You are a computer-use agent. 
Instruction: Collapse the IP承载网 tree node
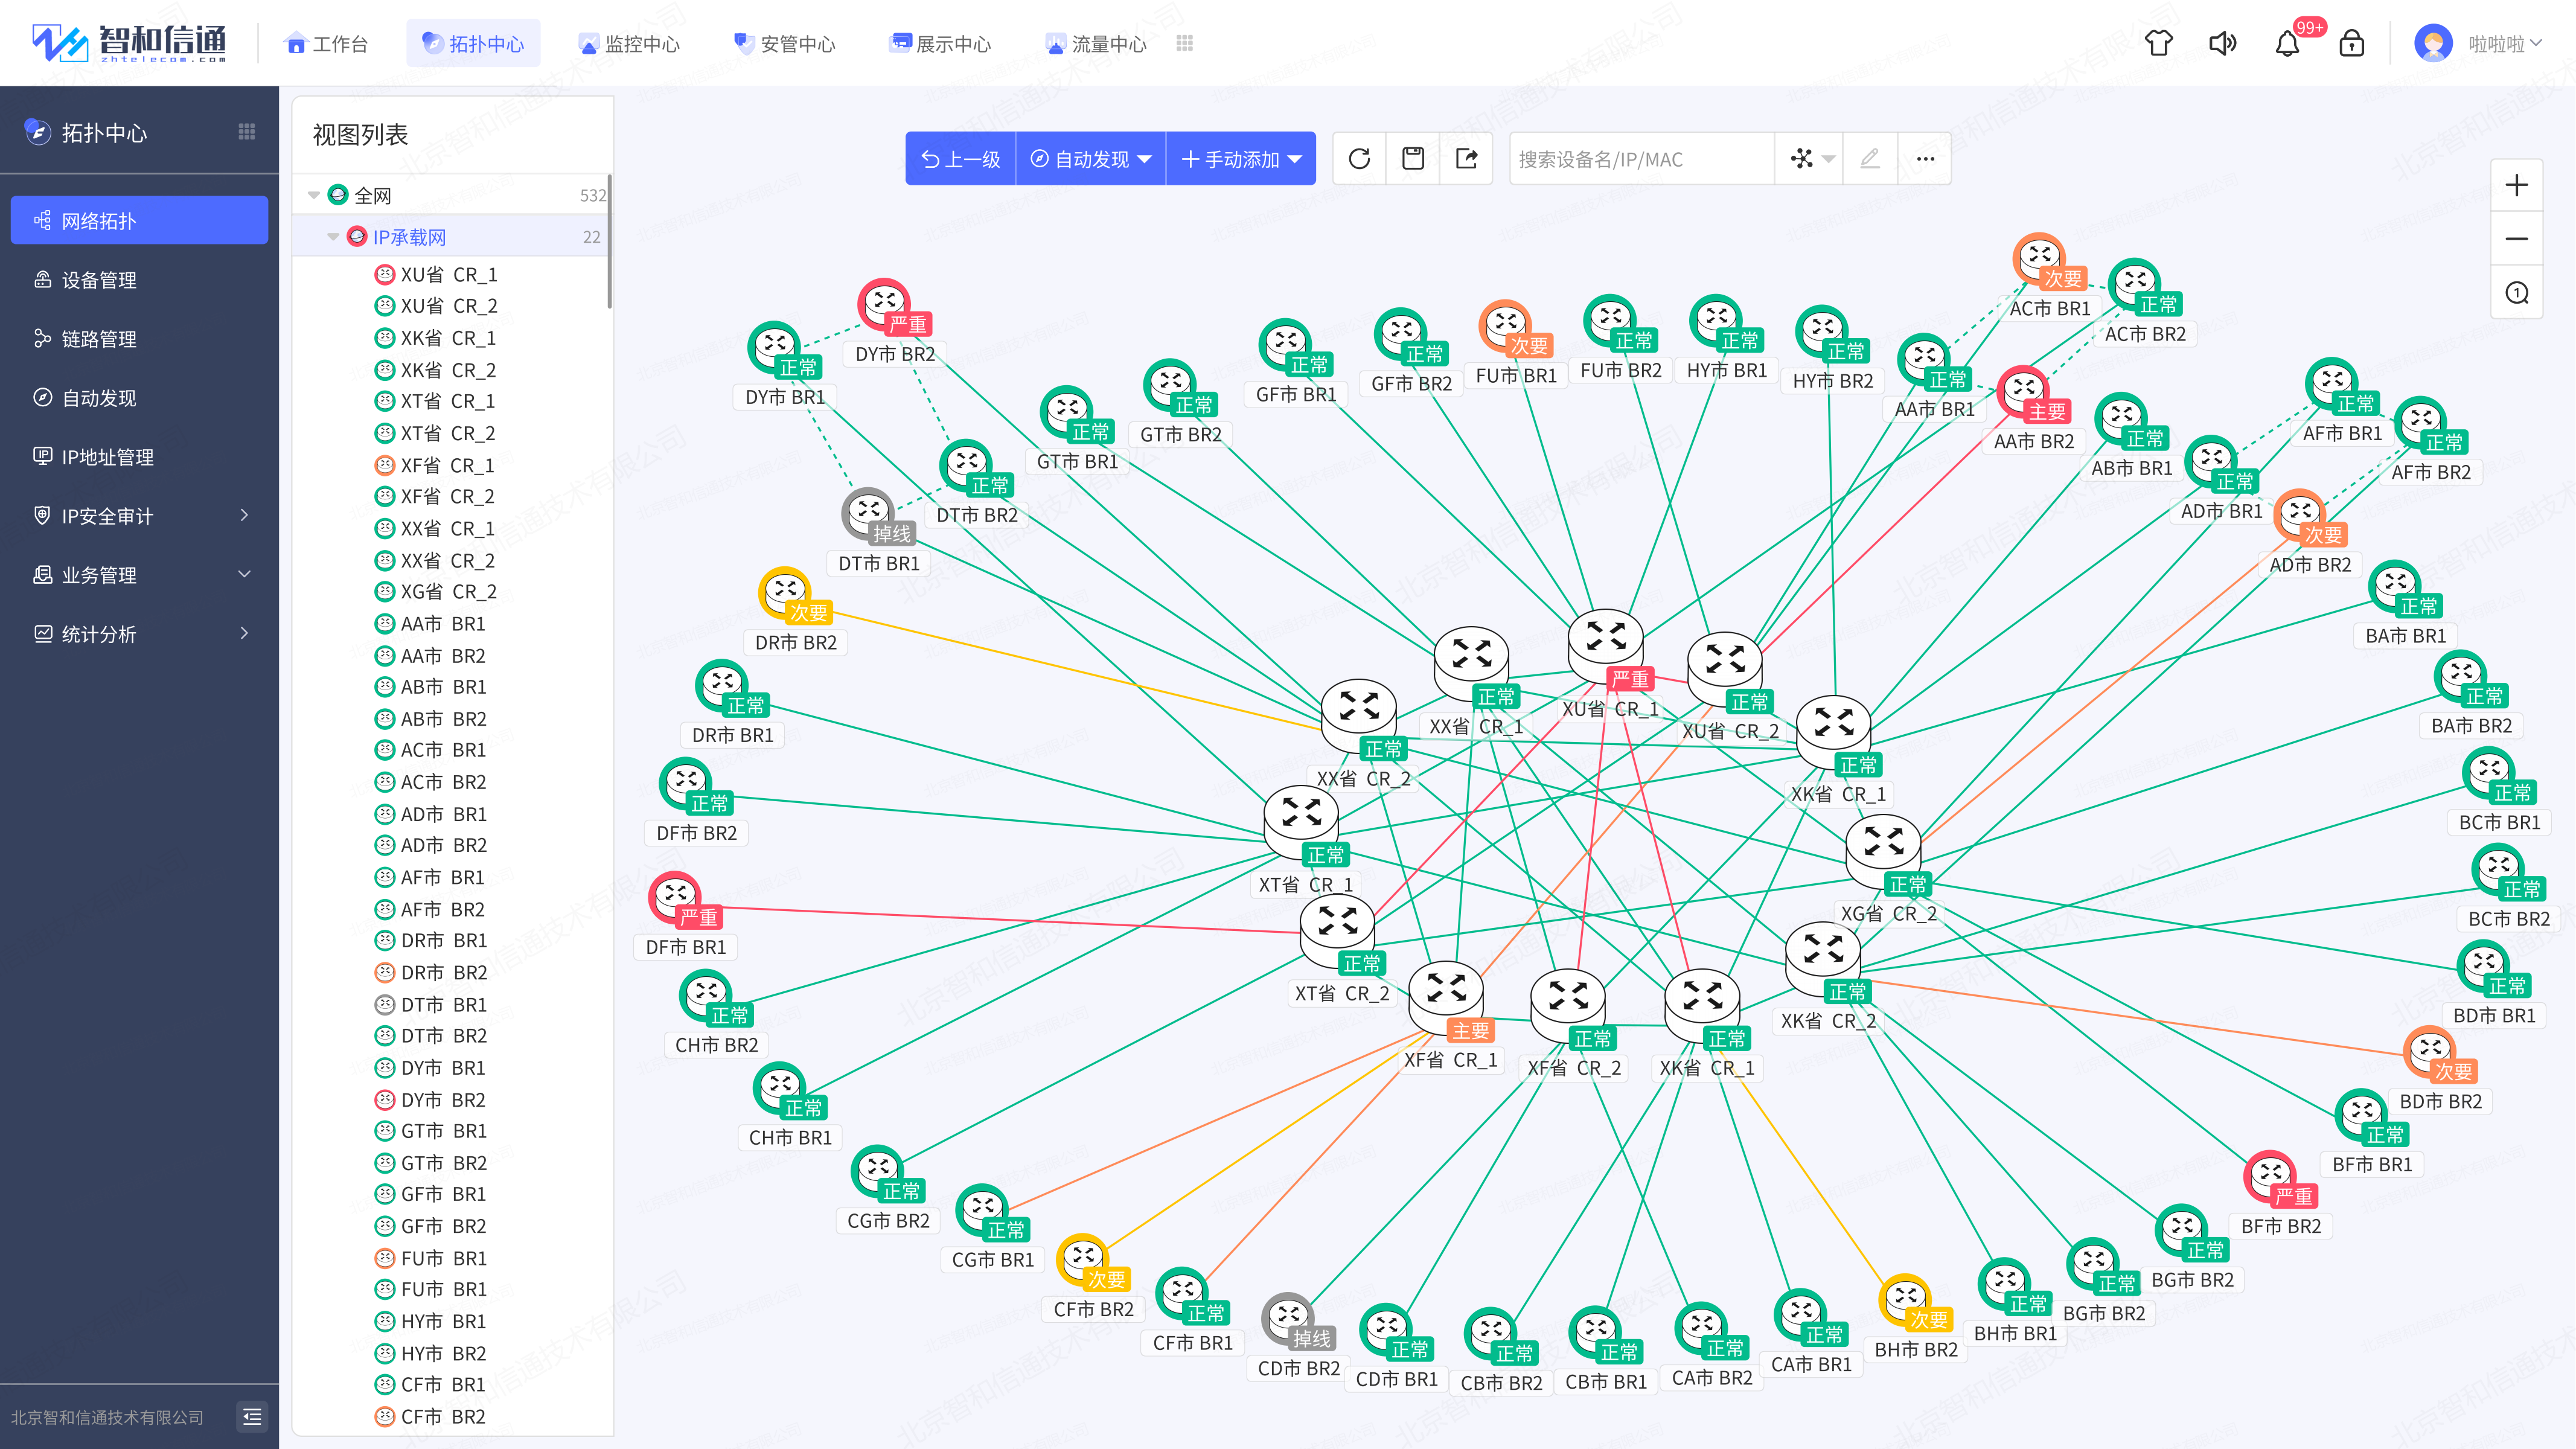pyautogui.click(x=333, y=237)
